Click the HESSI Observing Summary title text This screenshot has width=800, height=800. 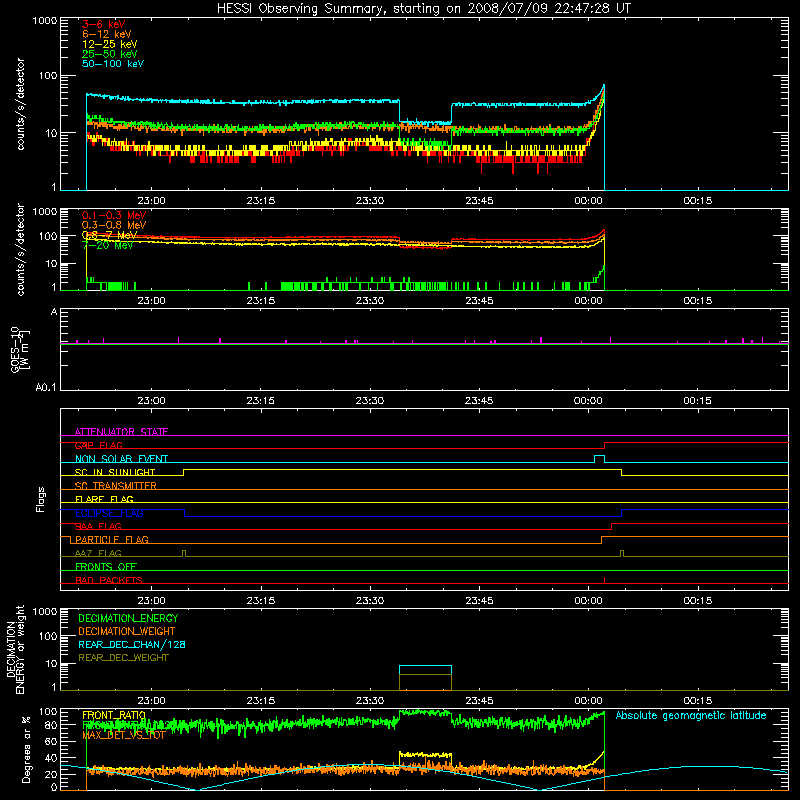[424, 9]
